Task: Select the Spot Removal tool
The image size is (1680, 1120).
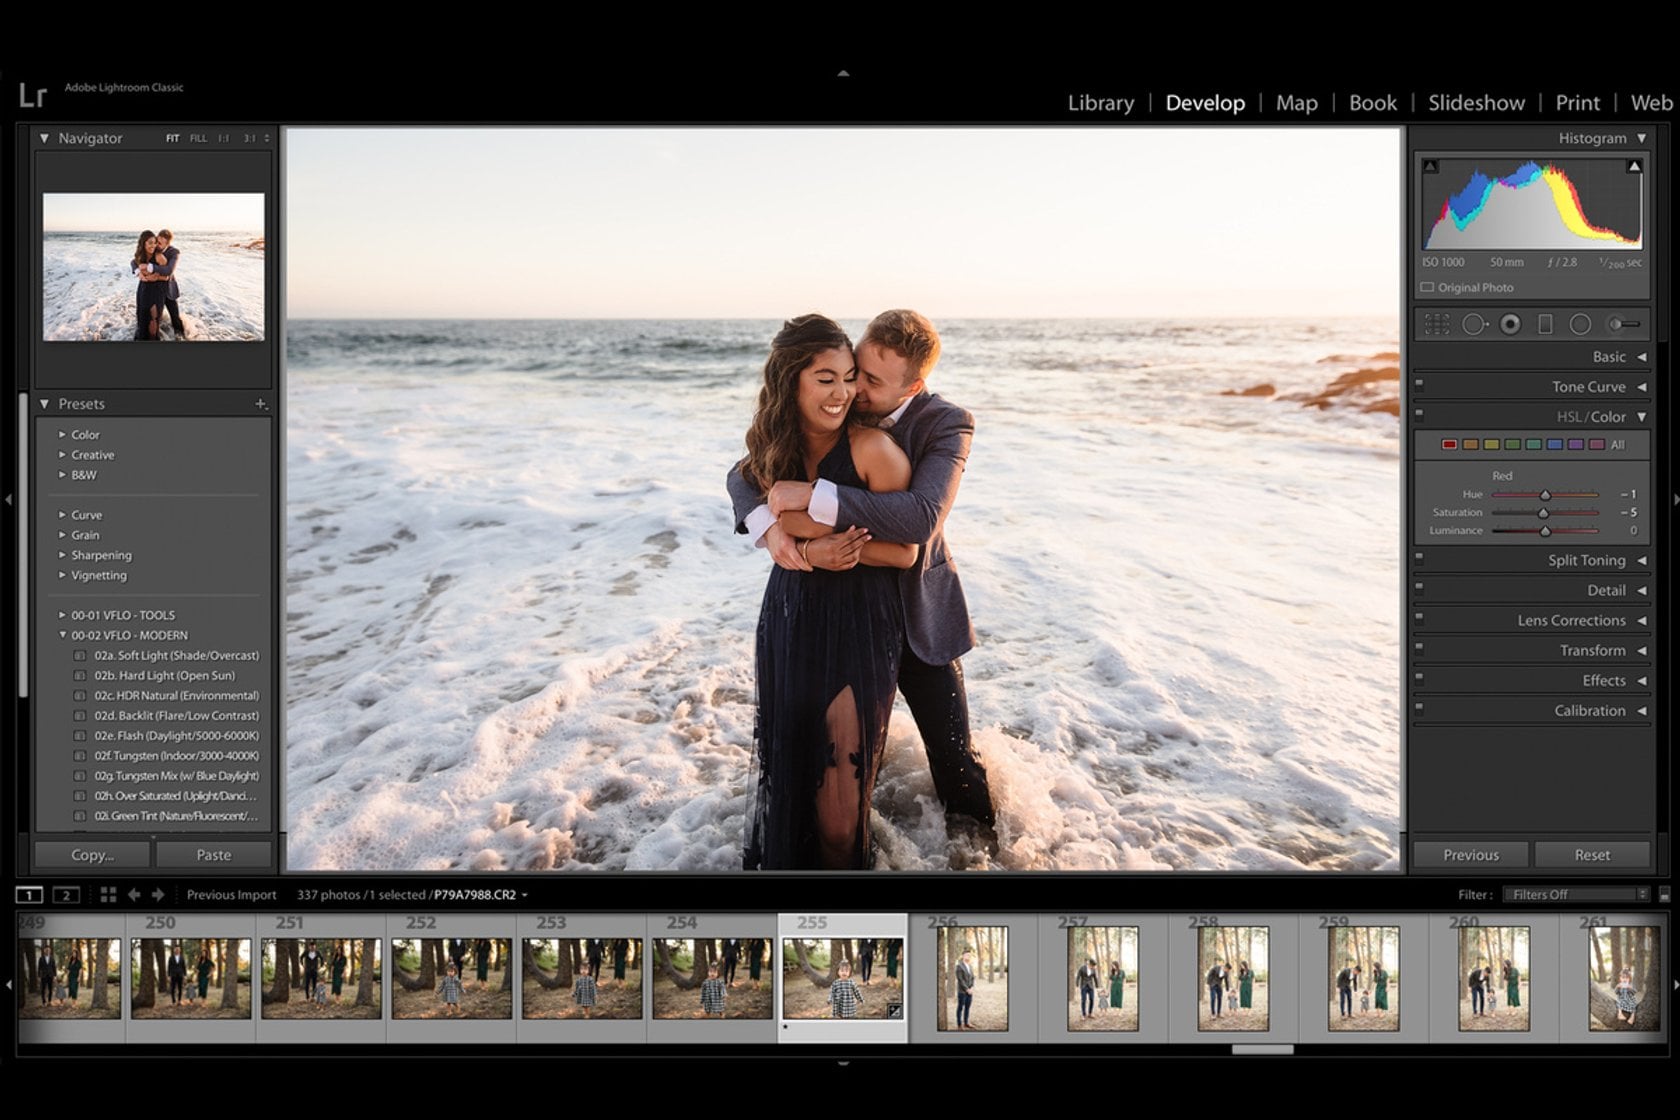Action: tap(1475, 323)
